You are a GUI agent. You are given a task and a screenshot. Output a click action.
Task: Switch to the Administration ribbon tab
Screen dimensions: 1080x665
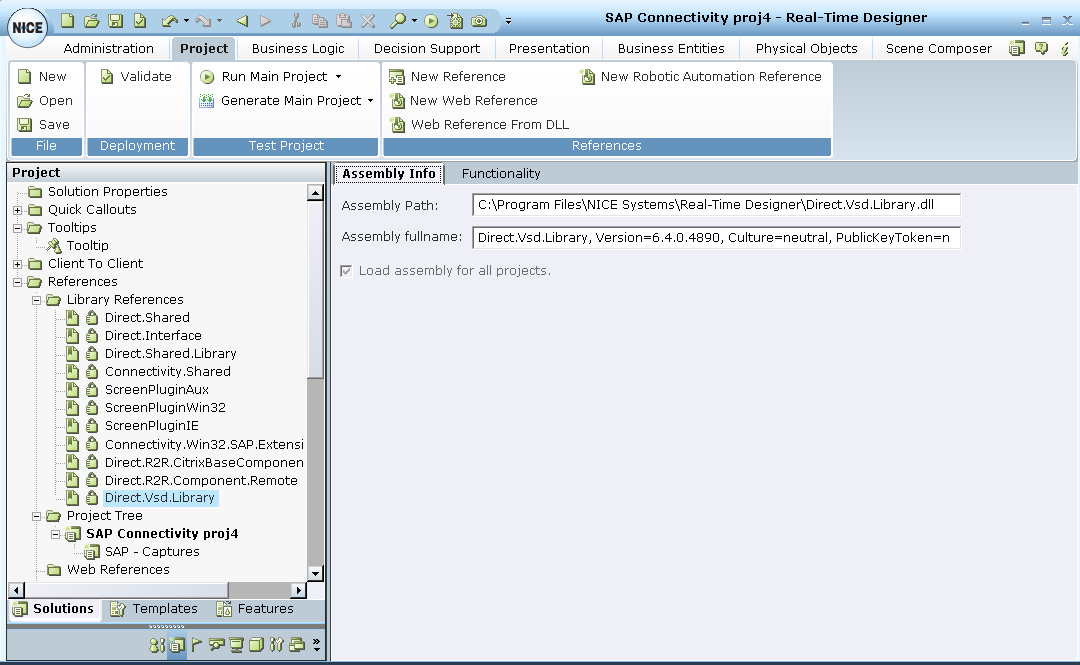[x=108, y=48]
